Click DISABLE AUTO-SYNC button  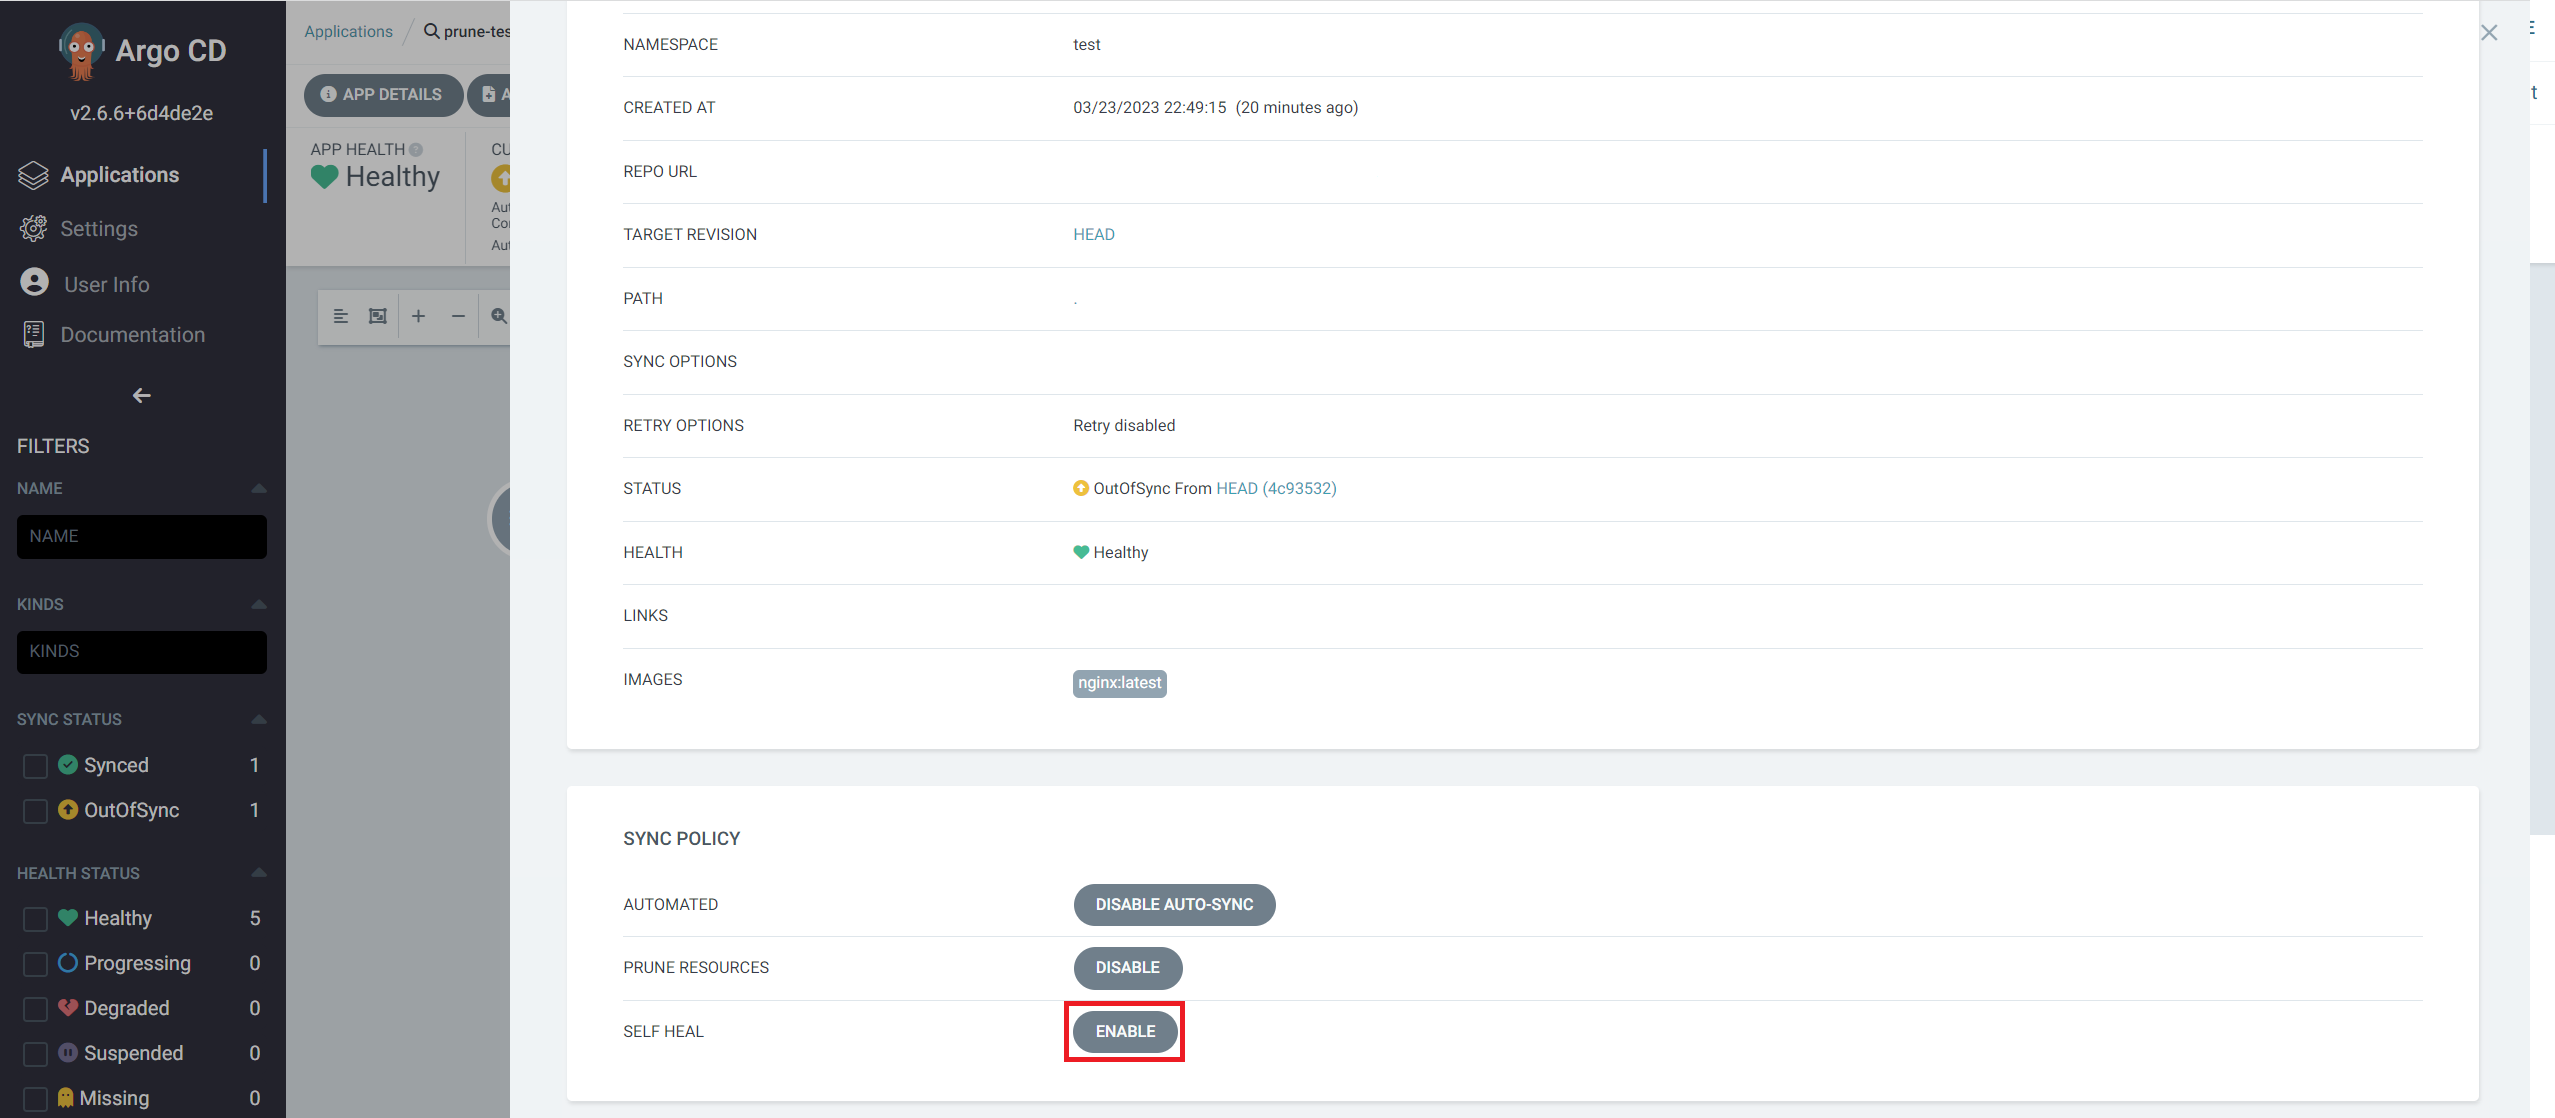(1174, 904)
